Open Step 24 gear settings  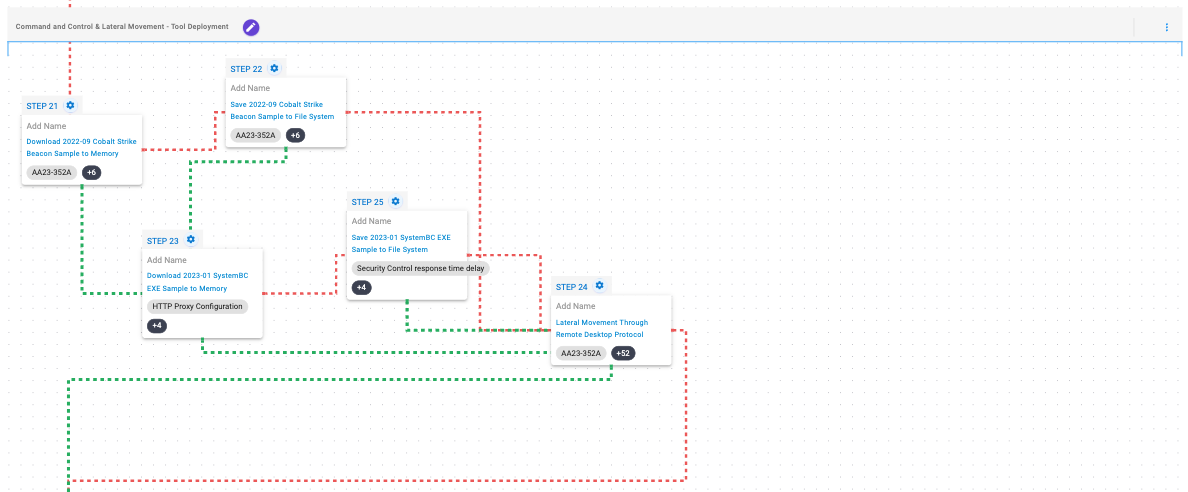point(599,286)
